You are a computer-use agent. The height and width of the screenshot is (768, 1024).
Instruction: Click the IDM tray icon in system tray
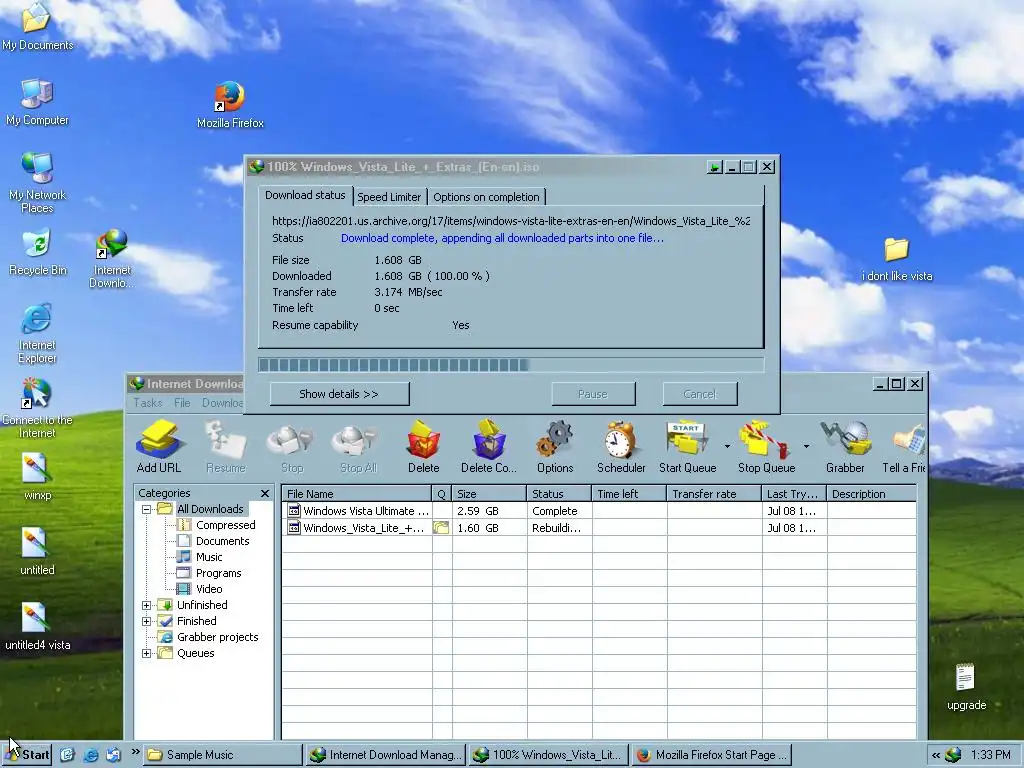click(953, 755)
